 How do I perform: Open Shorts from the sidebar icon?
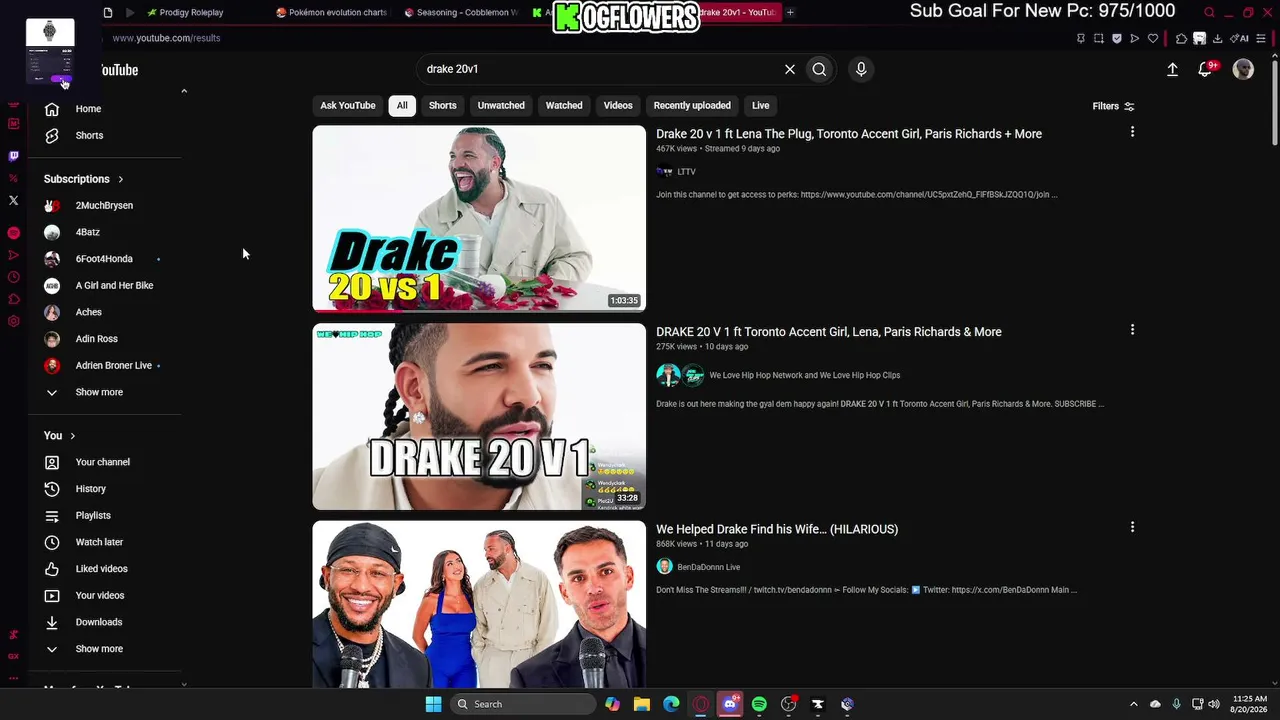[52, 136]
